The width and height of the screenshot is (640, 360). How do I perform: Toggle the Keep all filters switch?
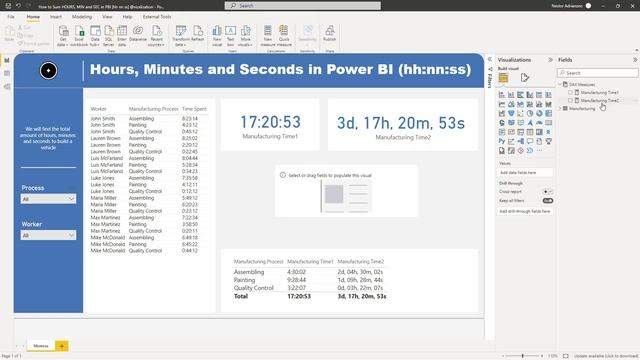coord(547,201)
